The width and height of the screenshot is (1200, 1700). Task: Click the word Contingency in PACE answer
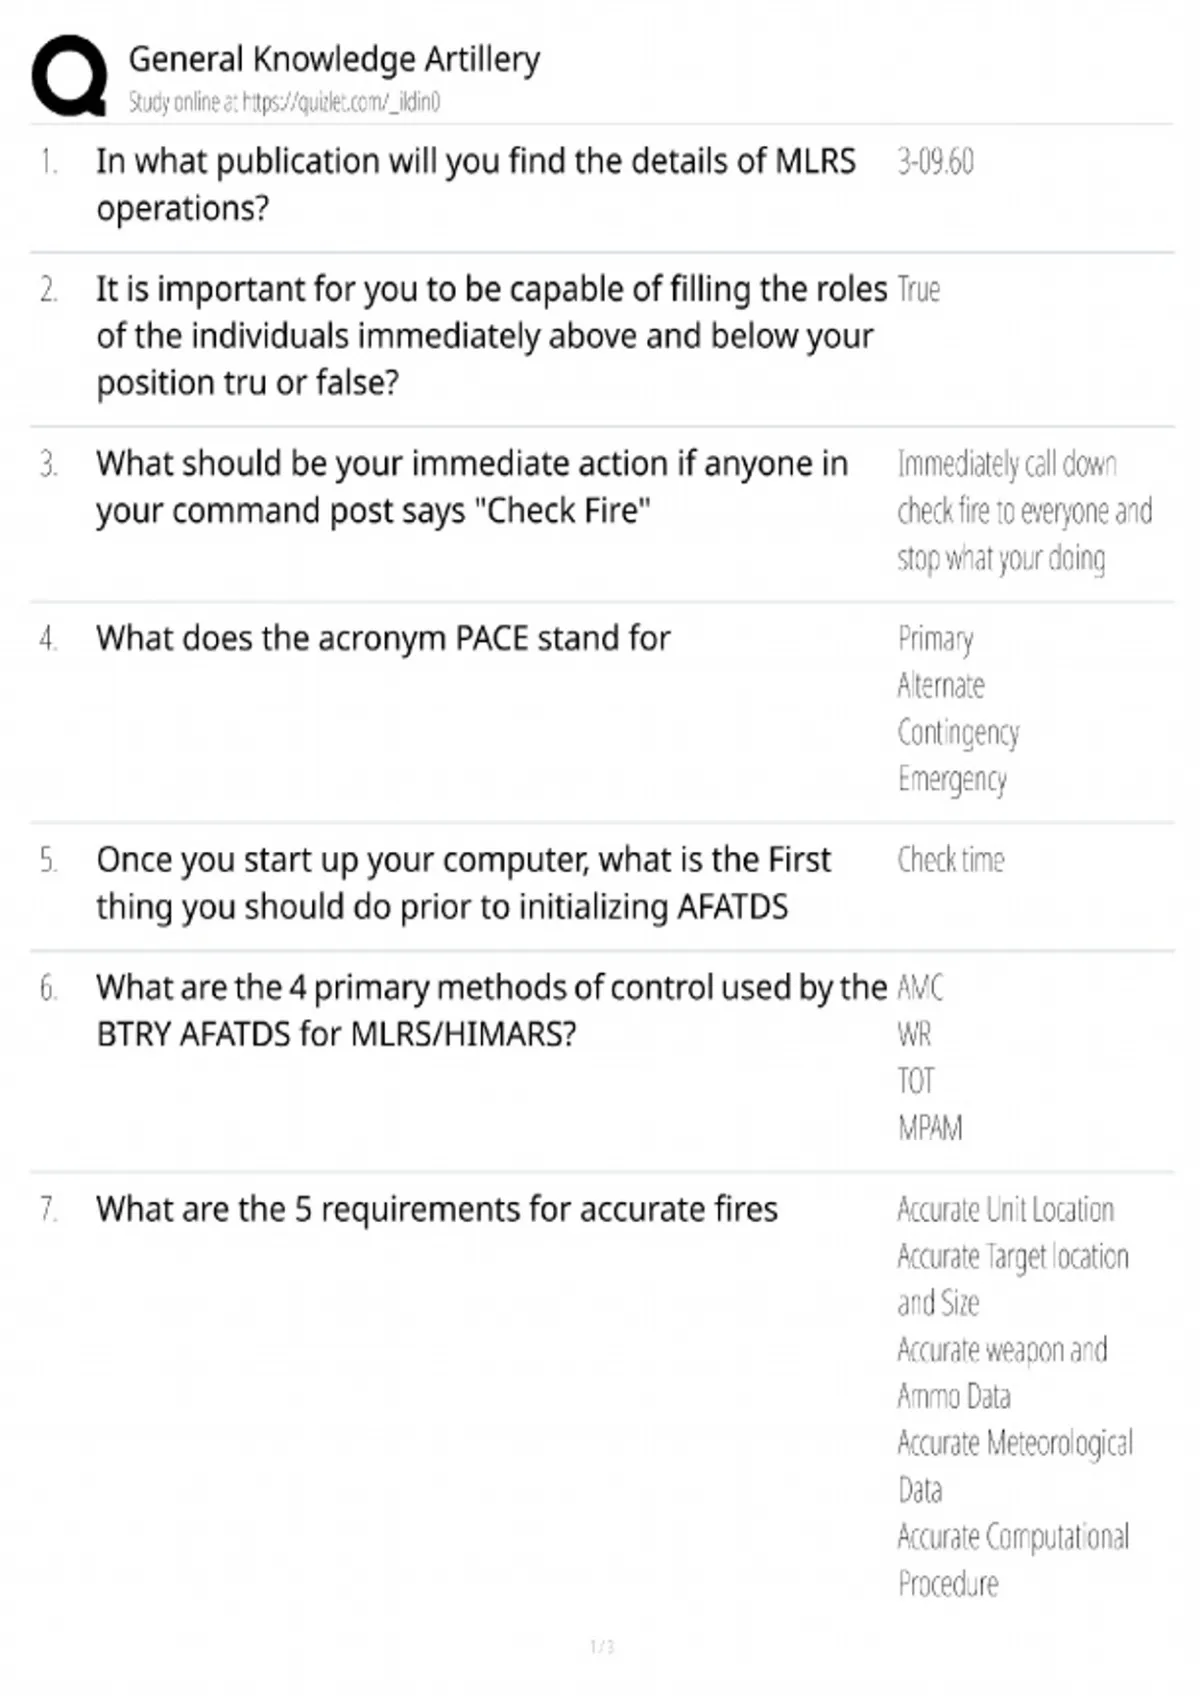(958, 733)
